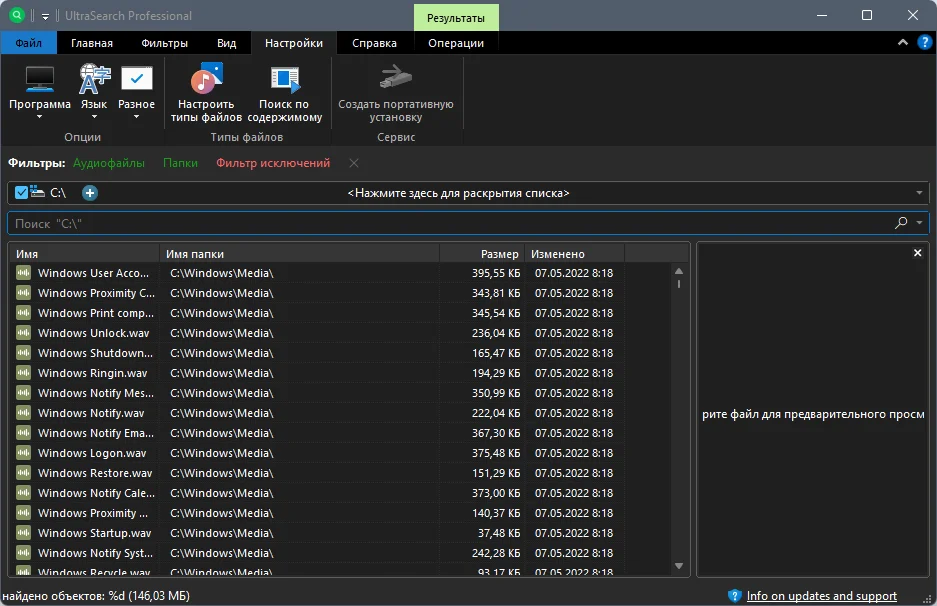Viewport: 937px width, 606px height.
Task: Click the UltraSearch app logo icon
Action: click(17, 16)
